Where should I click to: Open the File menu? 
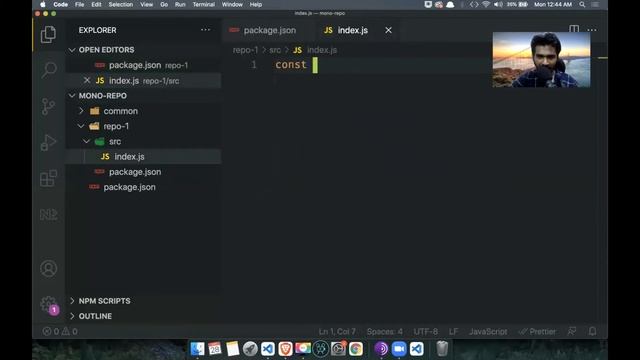(x=79, y=4)
